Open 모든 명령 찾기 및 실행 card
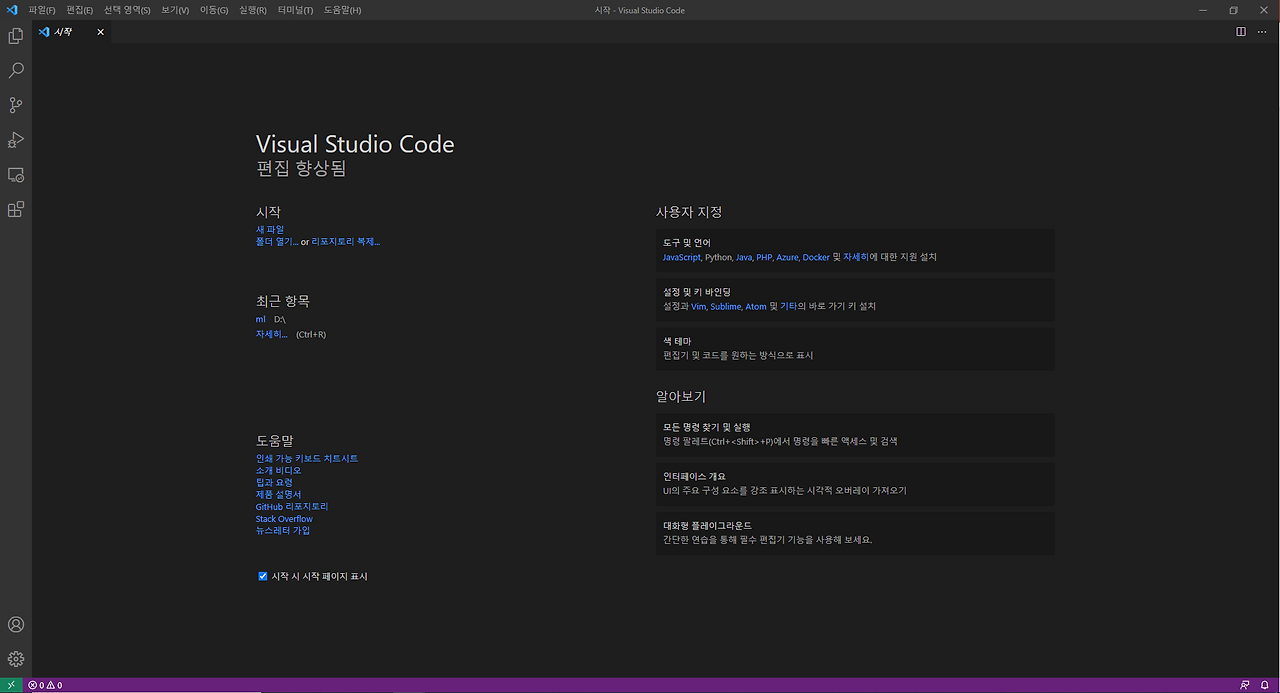1280x693 pixels. click(x=855, y=434)
